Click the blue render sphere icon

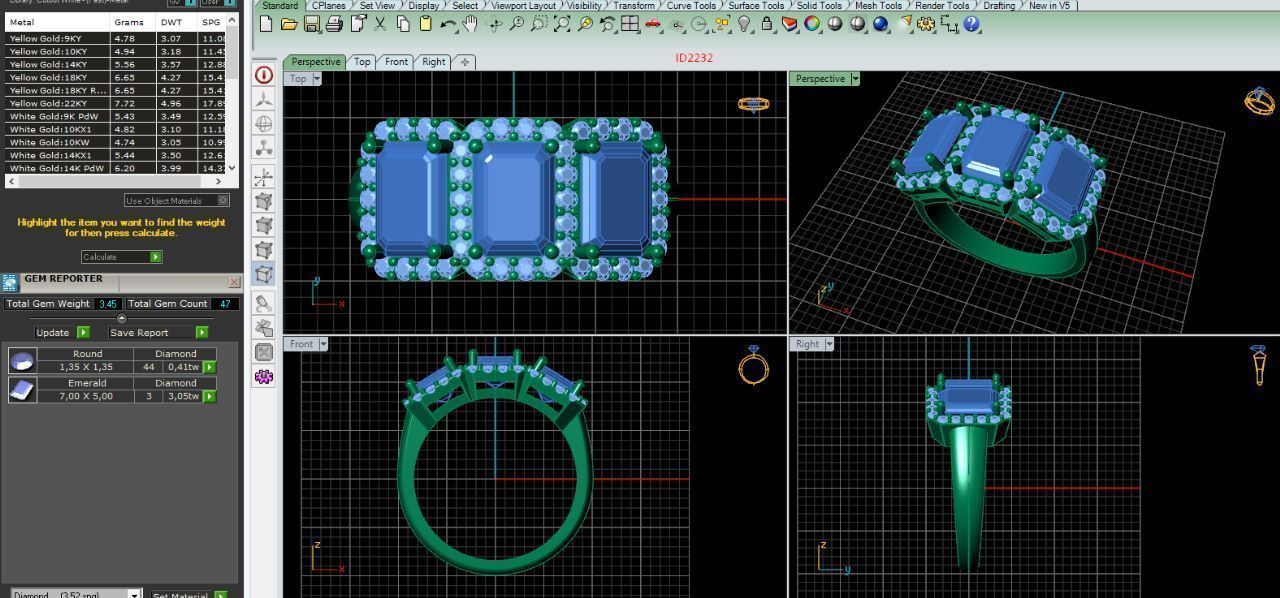click(x=881, y=24)
